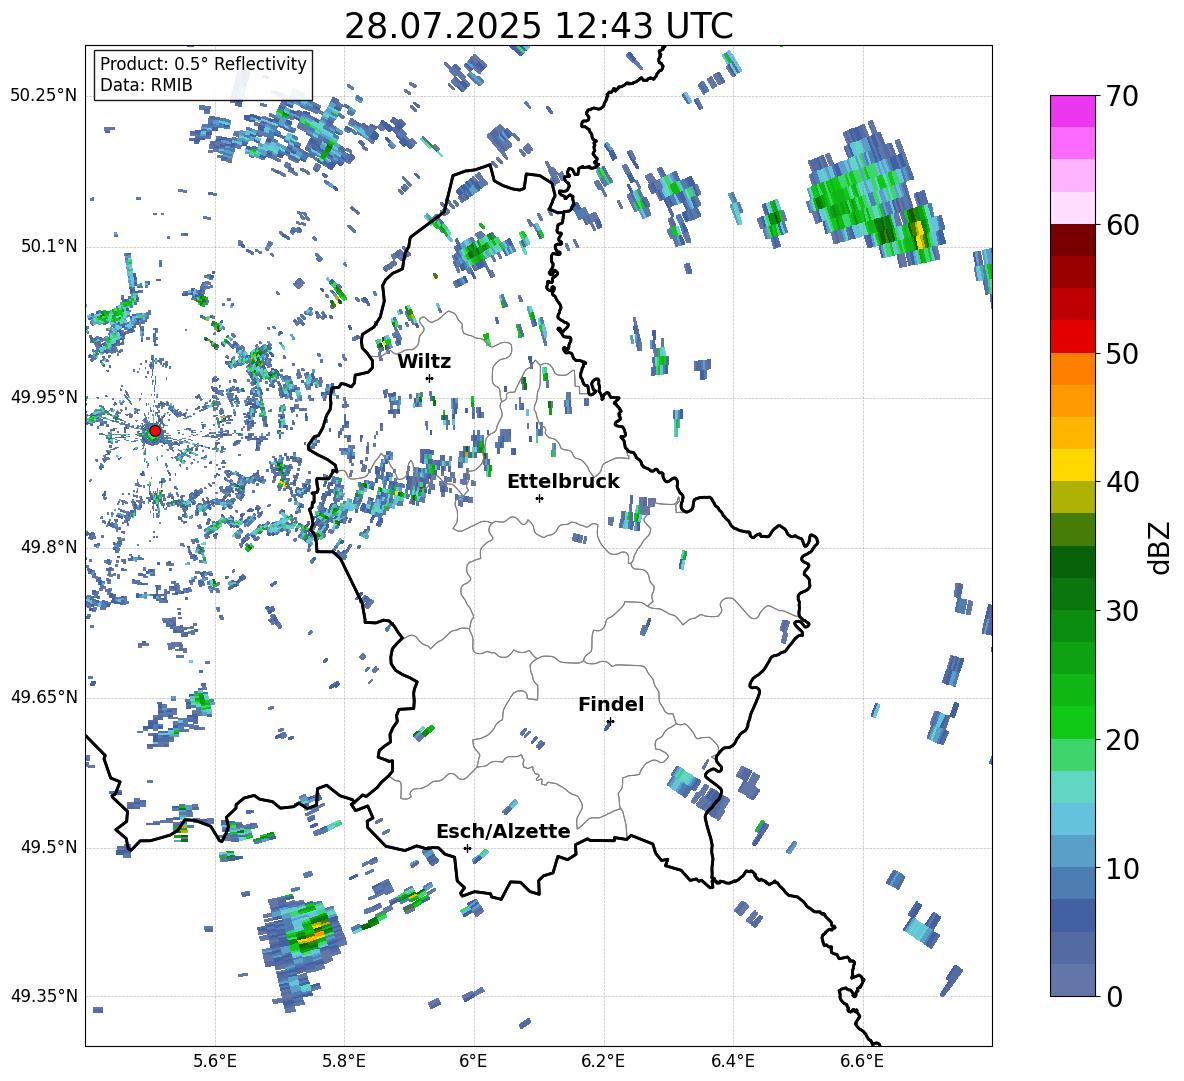Click the Product: 0.5° Reflectivity text

(x=203, y=63)
